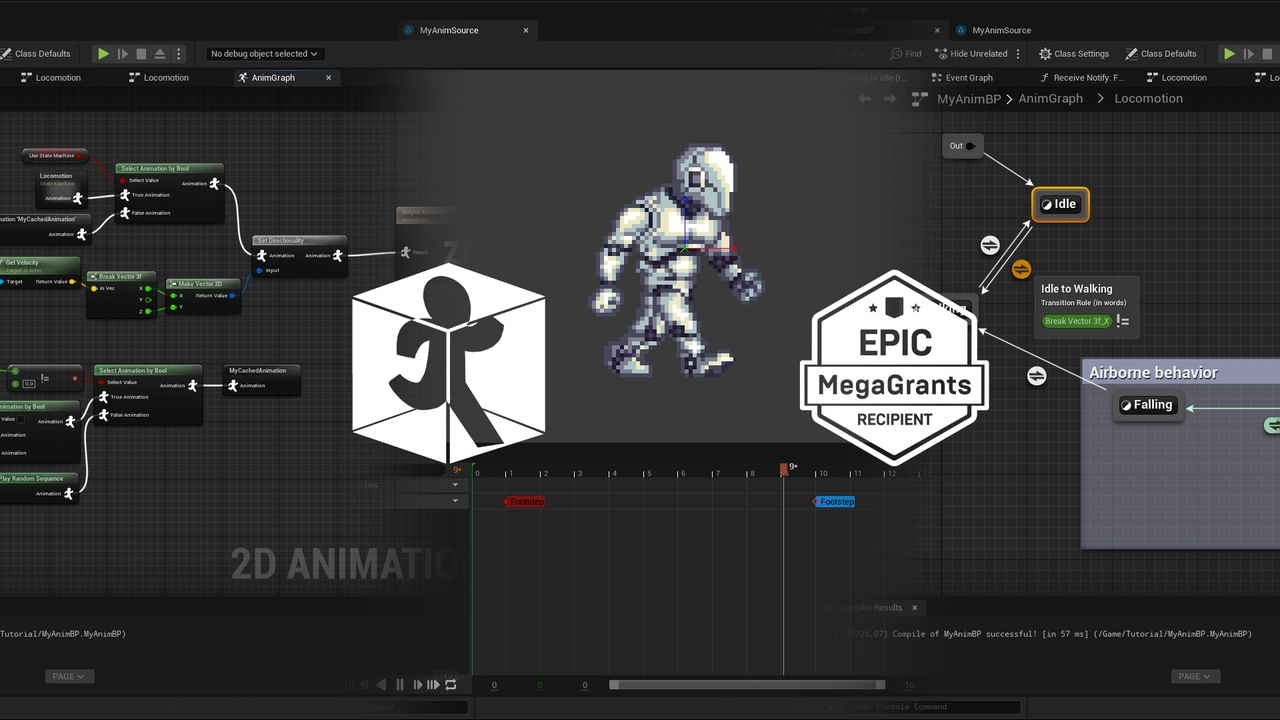The image size is (1280, 720).
Task: Click the green Play simulation button at top left
Action: pos(103,54)
